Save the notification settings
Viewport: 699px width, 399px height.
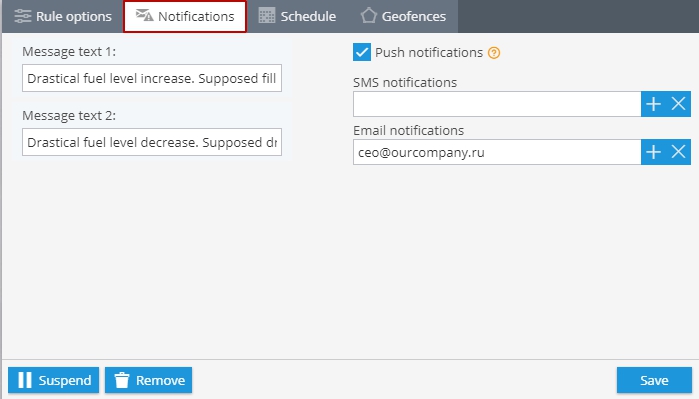[654, 380]
